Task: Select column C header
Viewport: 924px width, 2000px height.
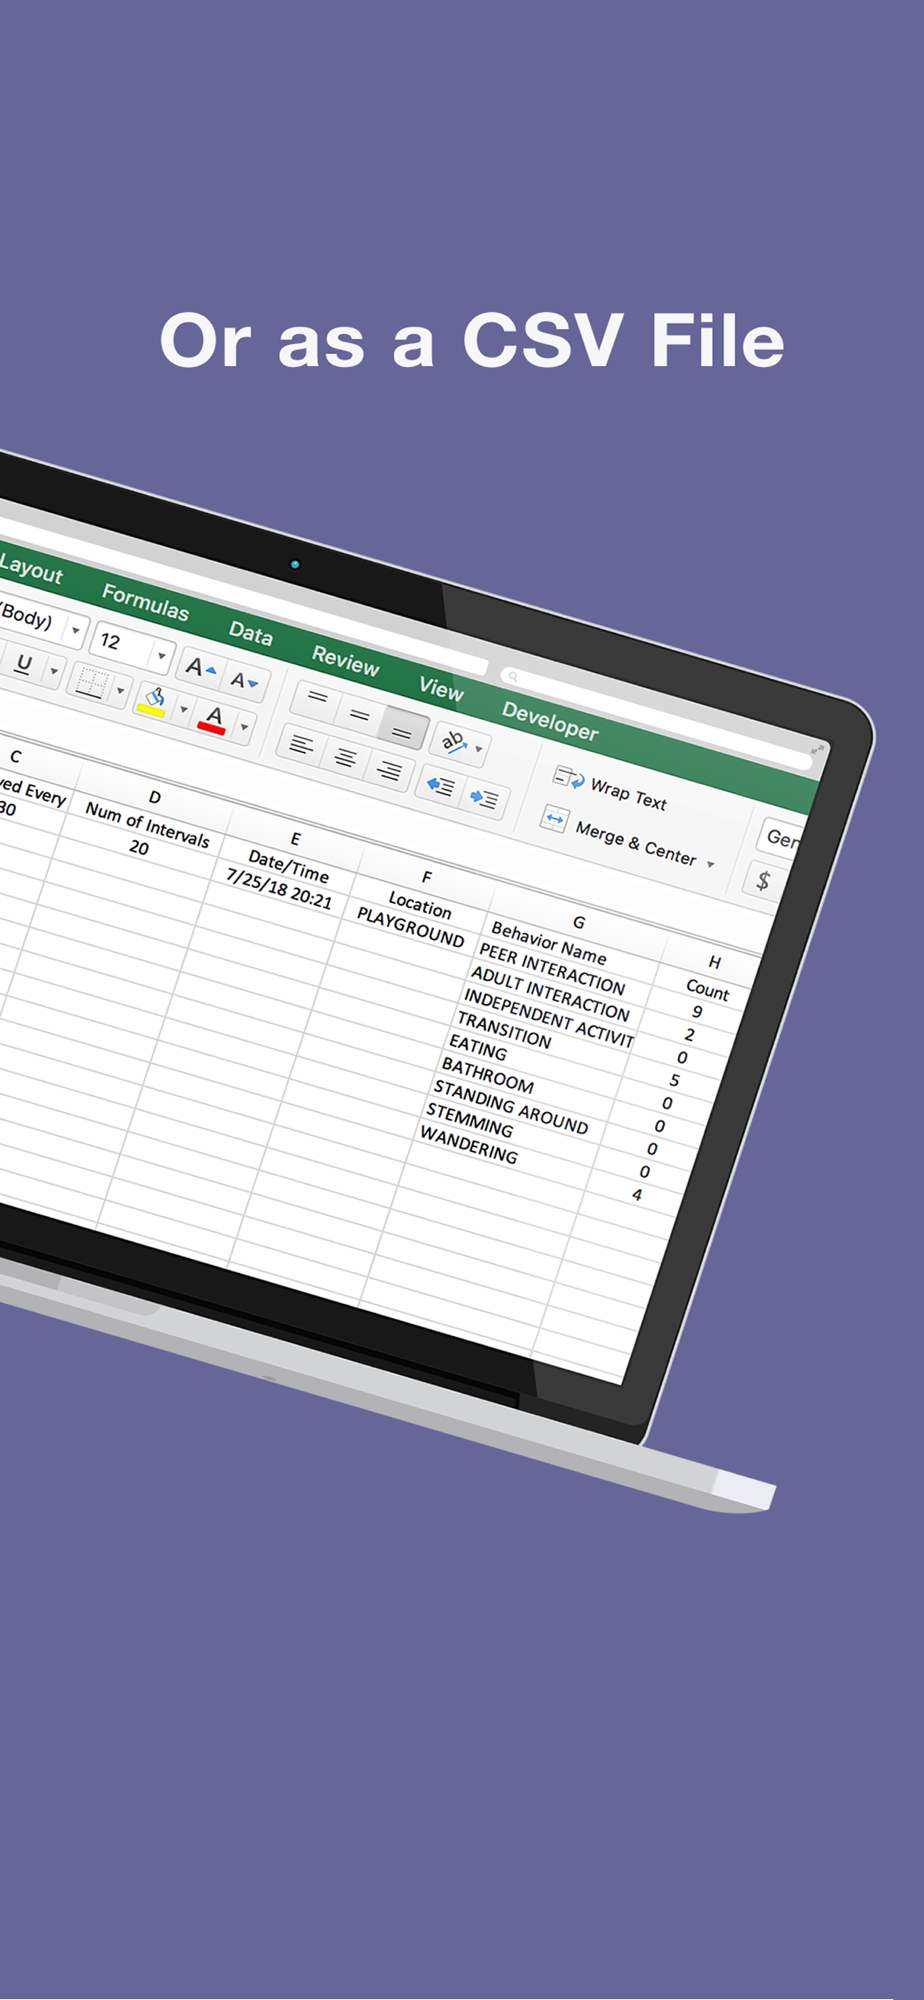Action: point(15,757)
